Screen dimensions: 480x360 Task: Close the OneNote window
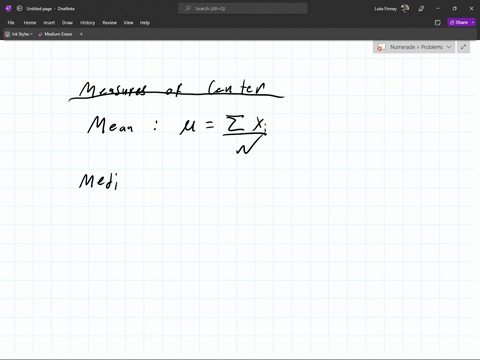(471, 9)
